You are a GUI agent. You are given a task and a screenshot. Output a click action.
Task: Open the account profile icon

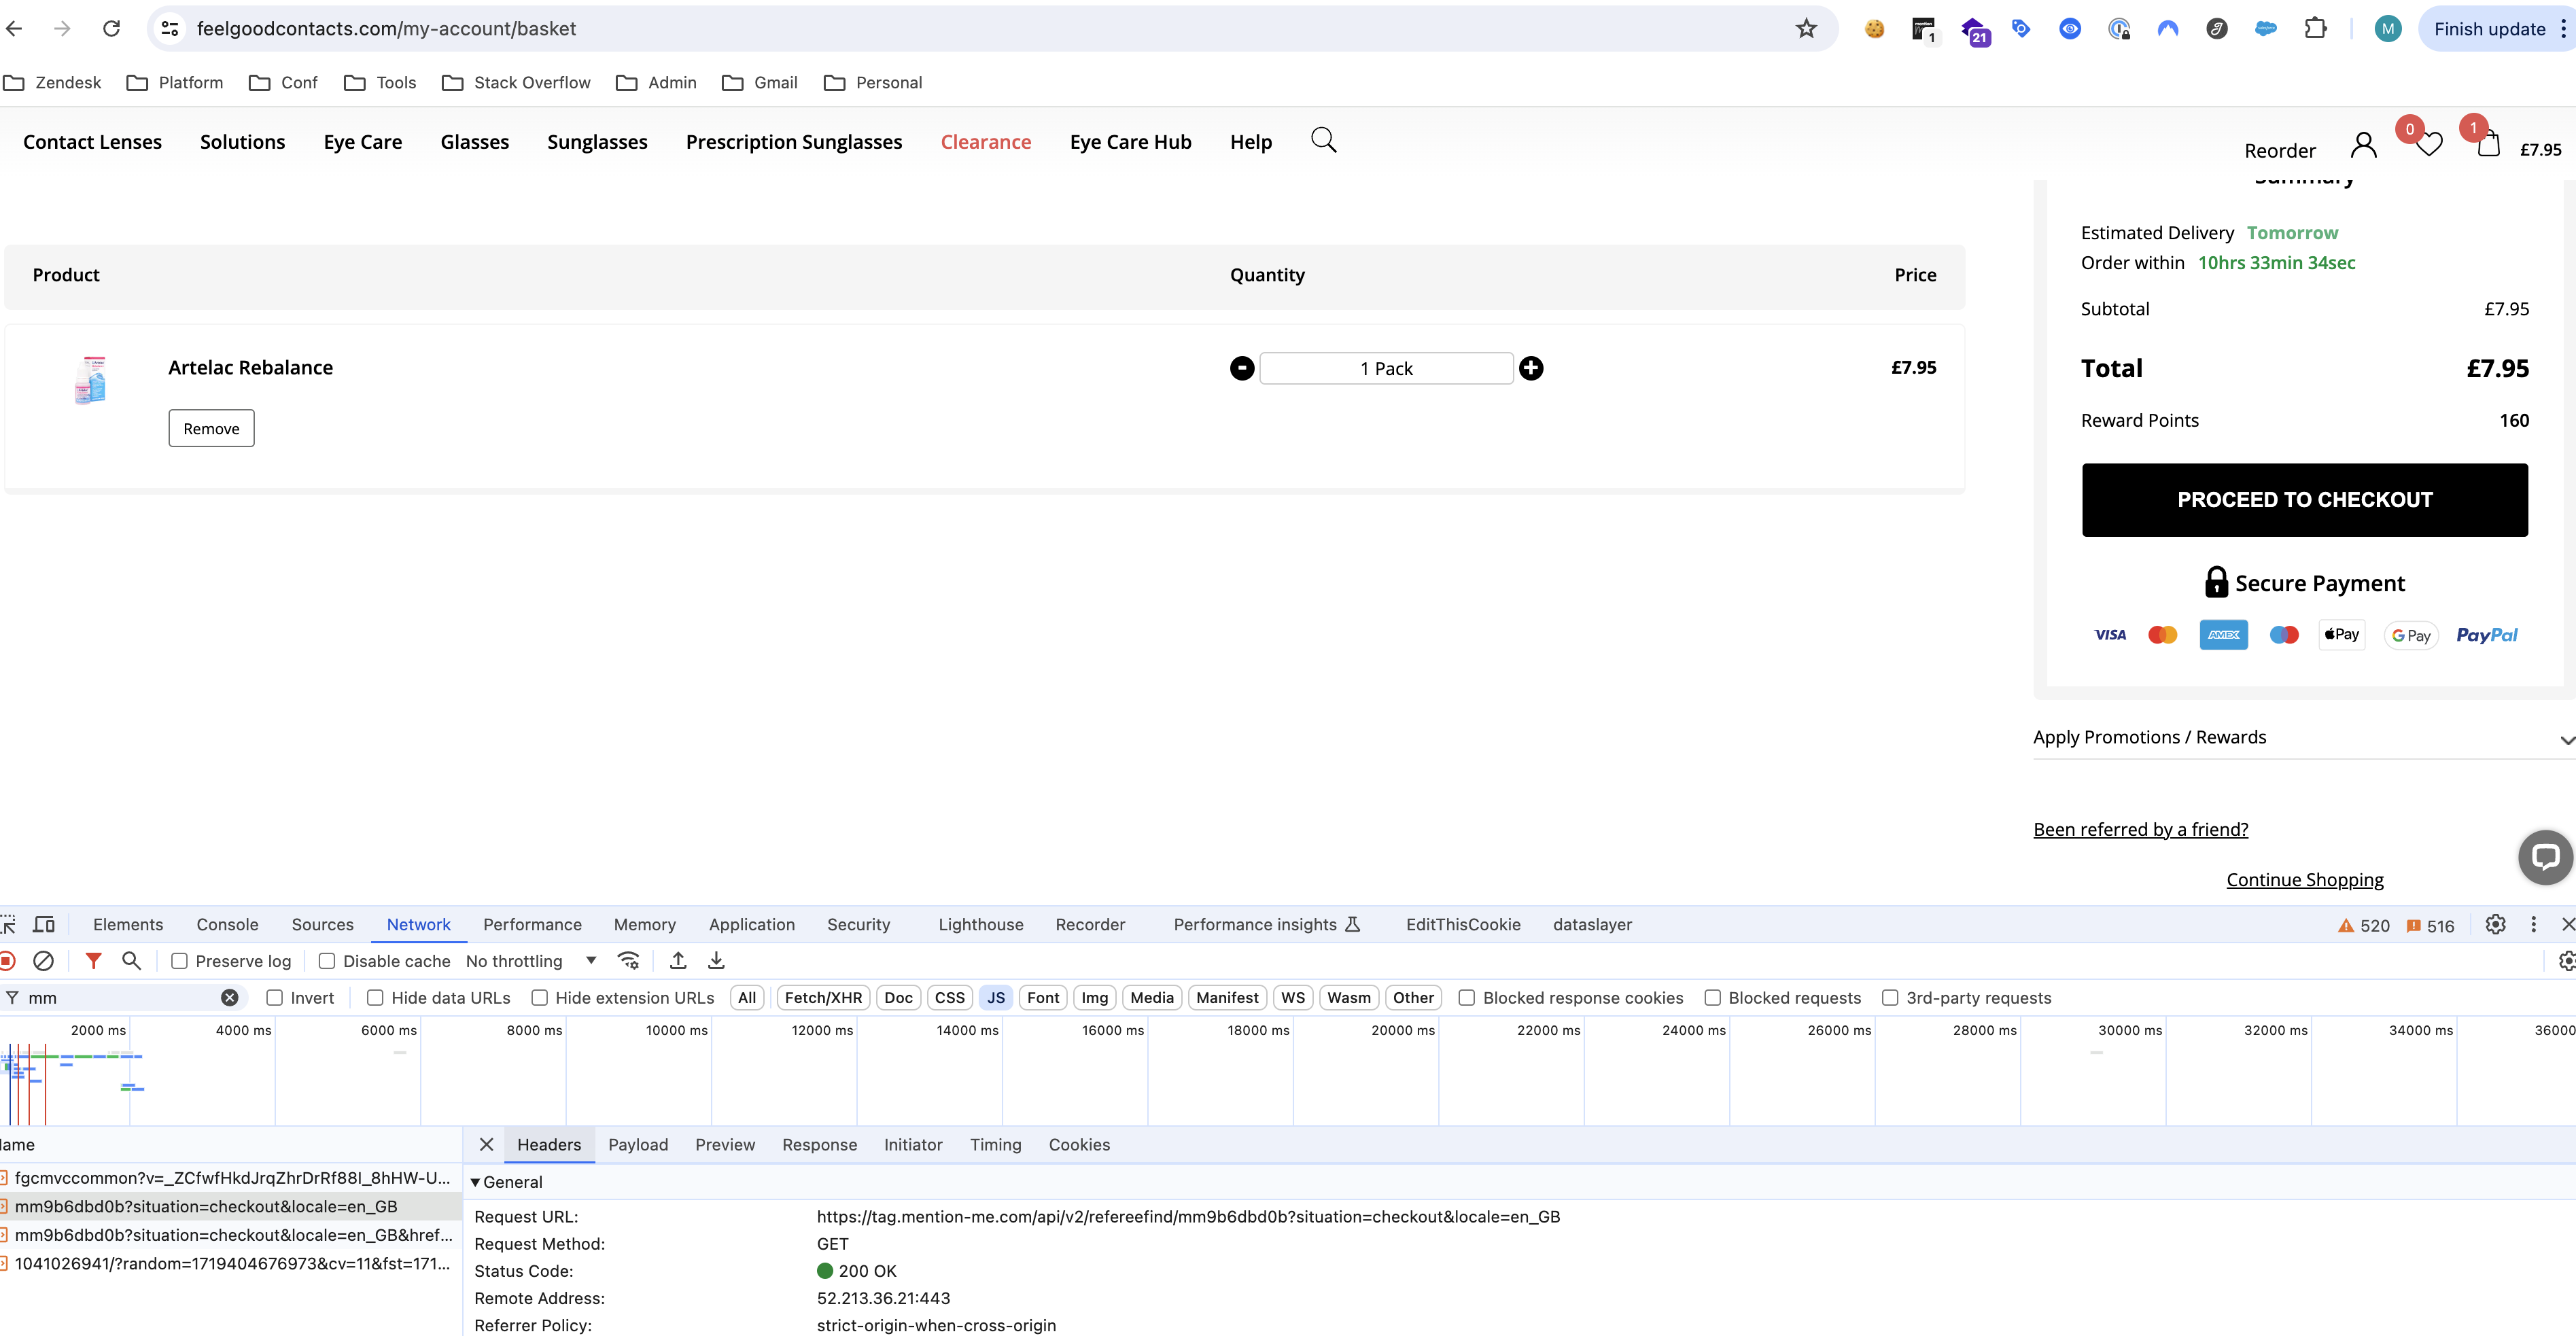[2364, 146]
